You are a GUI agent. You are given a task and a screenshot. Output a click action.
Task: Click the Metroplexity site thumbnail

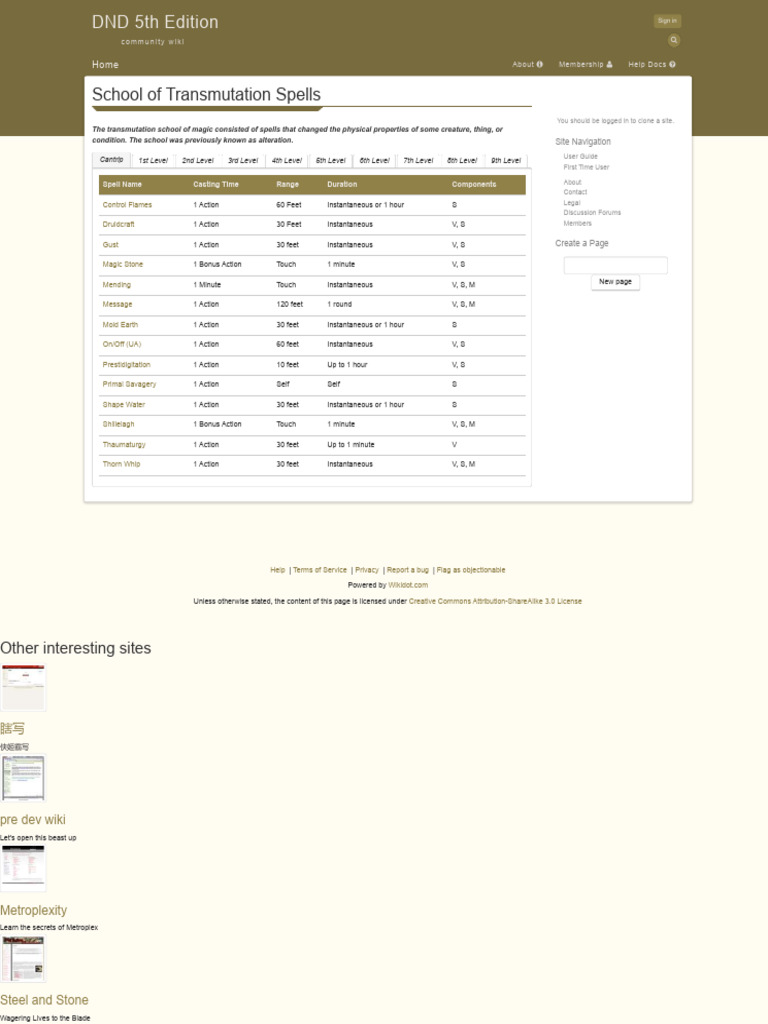24,868
